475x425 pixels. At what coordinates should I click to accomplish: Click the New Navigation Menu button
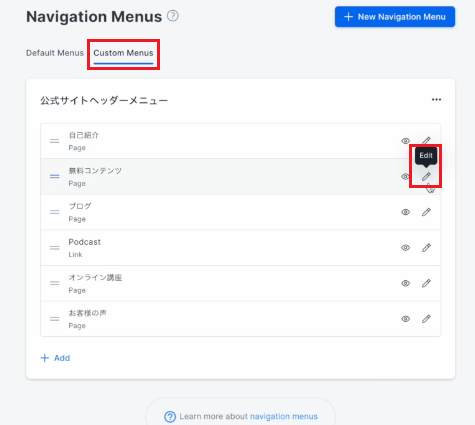pos(395,17)
